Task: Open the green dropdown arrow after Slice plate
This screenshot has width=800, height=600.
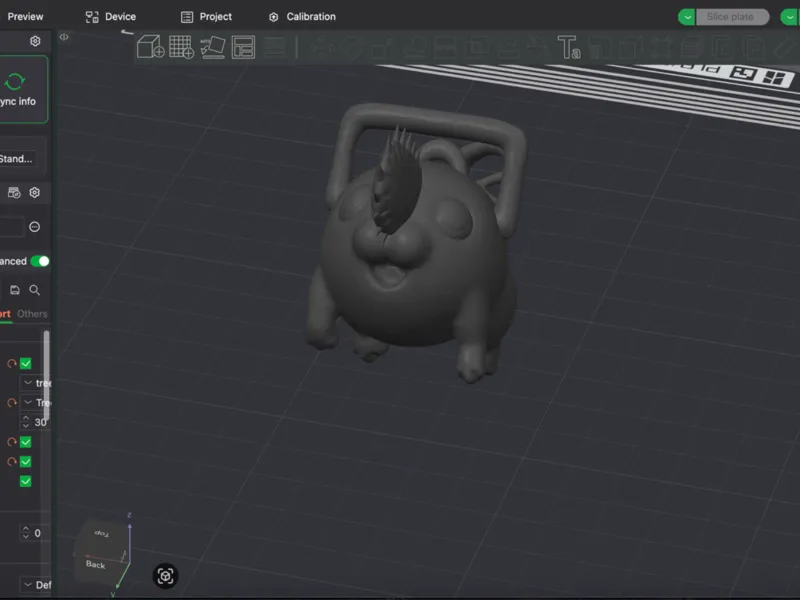Action: pyautogui.click(x=790, y=17)
